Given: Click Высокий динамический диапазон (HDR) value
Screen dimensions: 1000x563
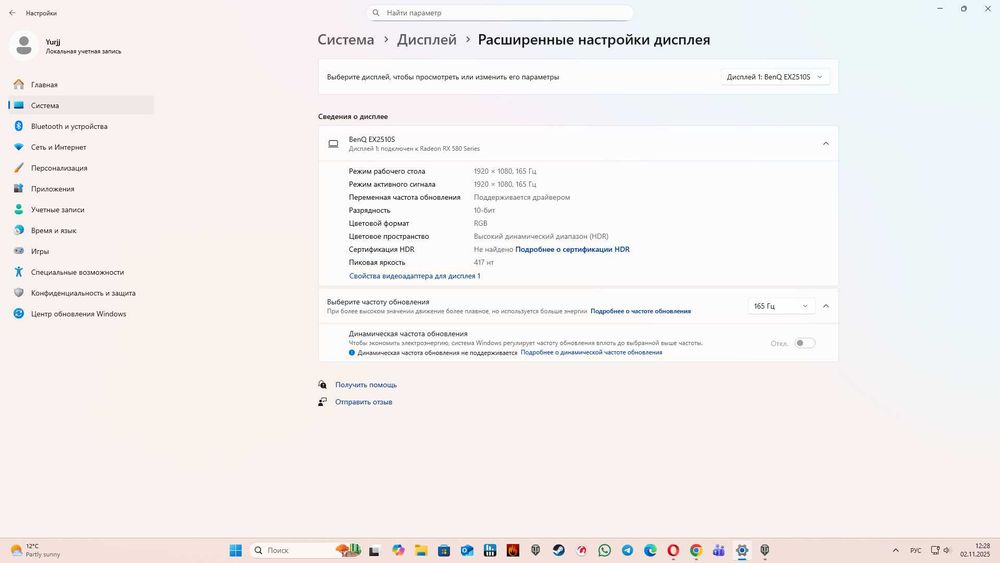Looking at the screenshot, I should 541,237.
